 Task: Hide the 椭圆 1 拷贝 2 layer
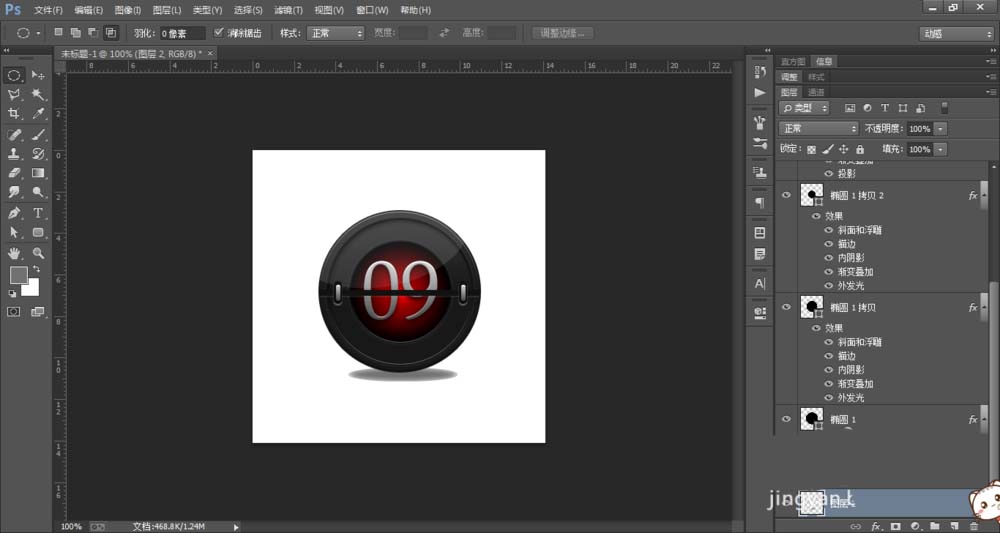(x=786, y=195)
